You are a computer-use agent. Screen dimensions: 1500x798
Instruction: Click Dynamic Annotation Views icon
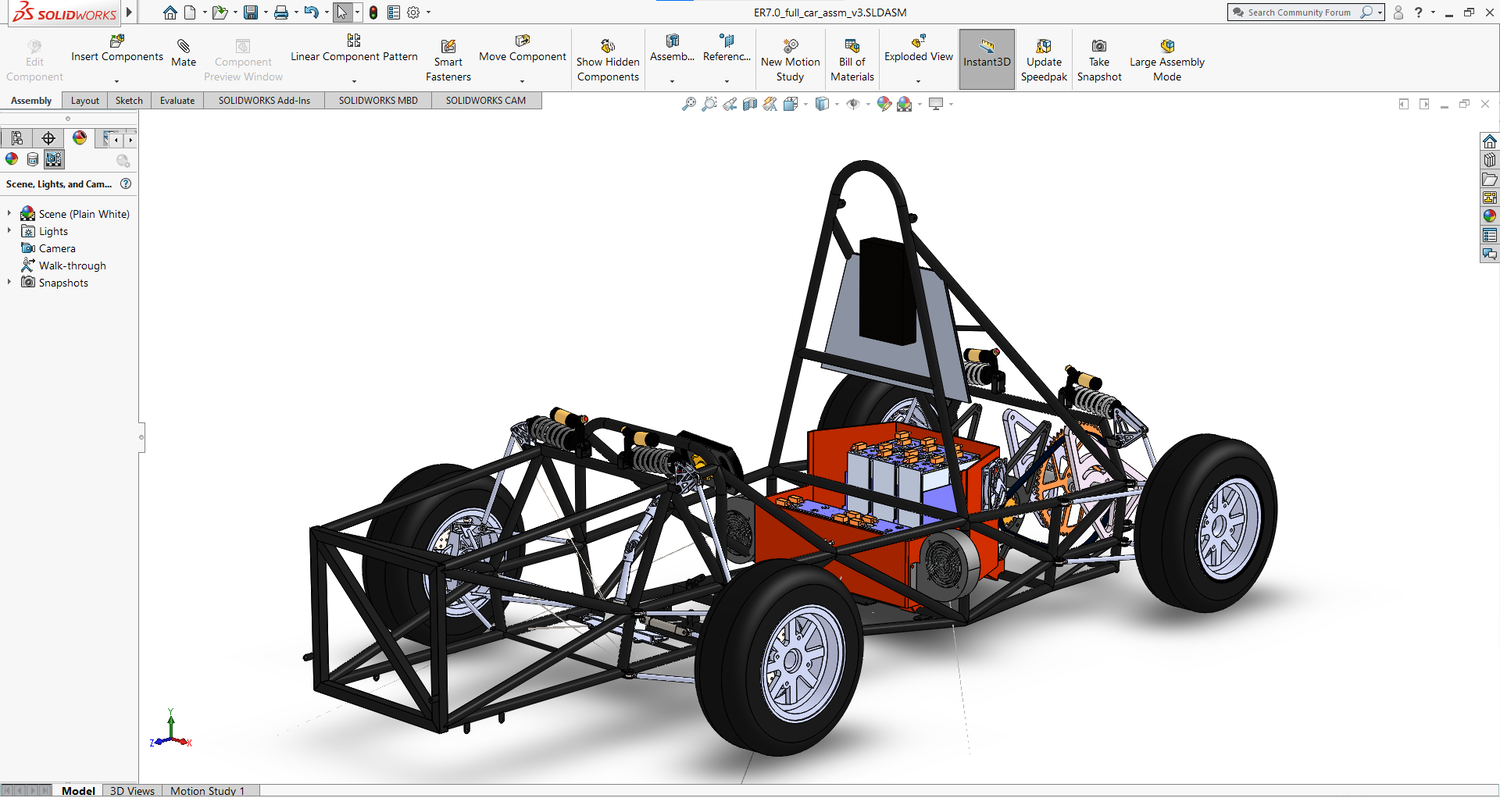(770, 104)
